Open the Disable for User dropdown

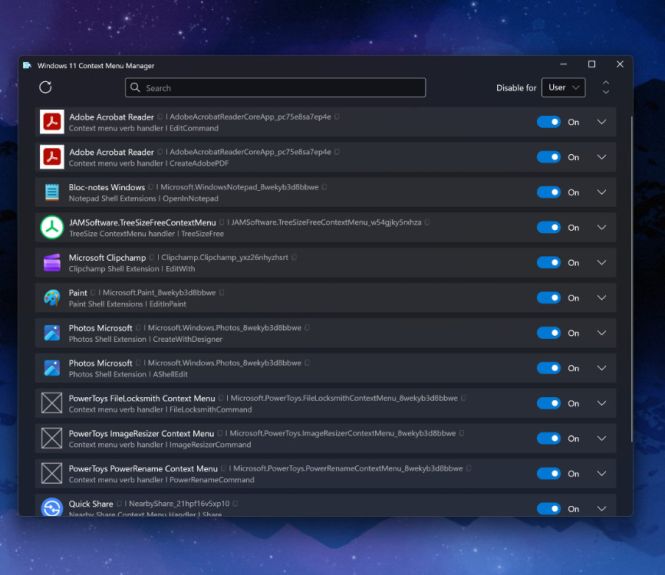tap(563, 87)
